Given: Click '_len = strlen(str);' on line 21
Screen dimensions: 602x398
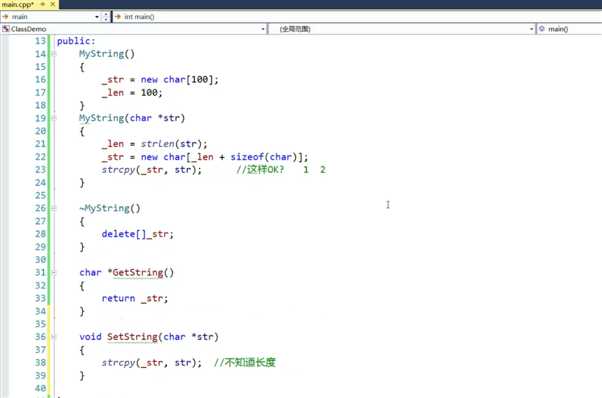Looking at the screenshot, I should (154, 144).
